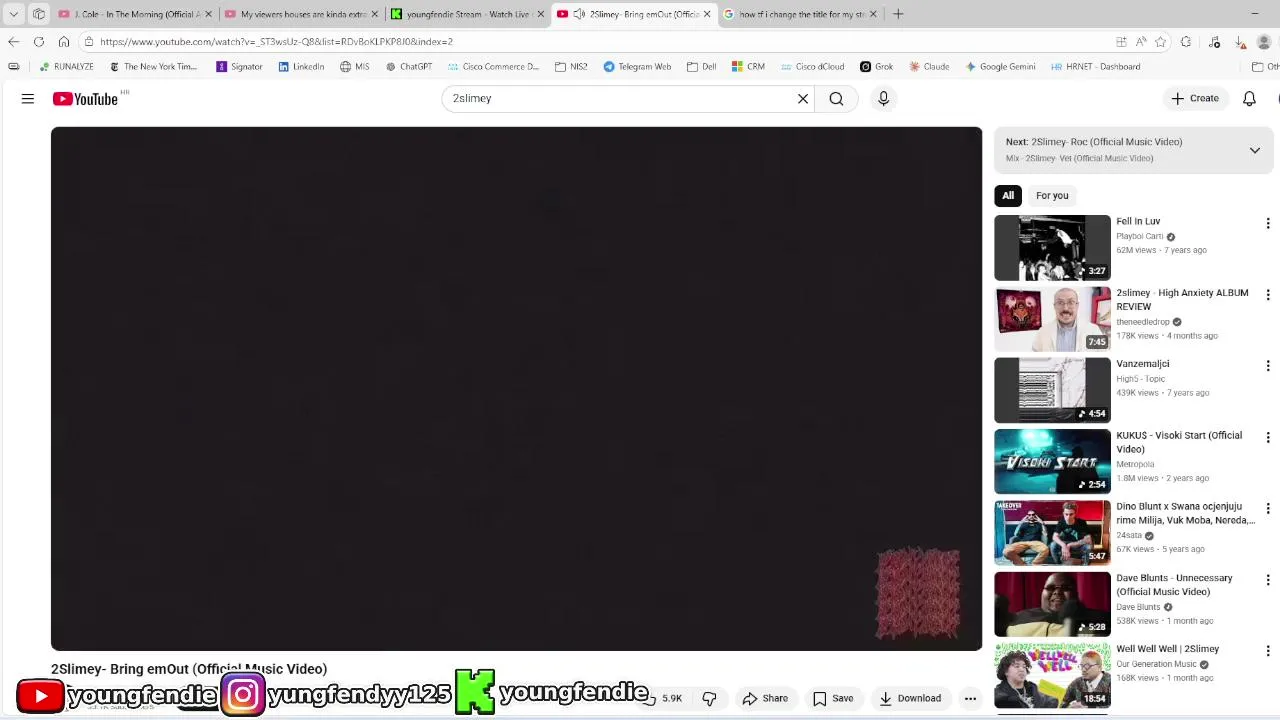This screenshot has height=720, width=1280.
Task: Open options menu for High Anxiety ALBUM REVIEW
Action: (1267, 295)
